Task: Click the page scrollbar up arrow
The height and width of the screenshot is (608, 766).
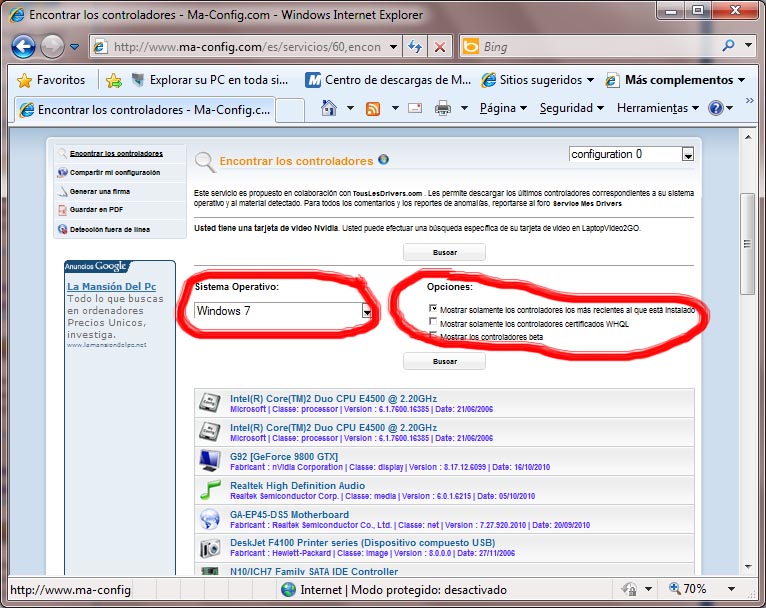Action: [748, 138]
